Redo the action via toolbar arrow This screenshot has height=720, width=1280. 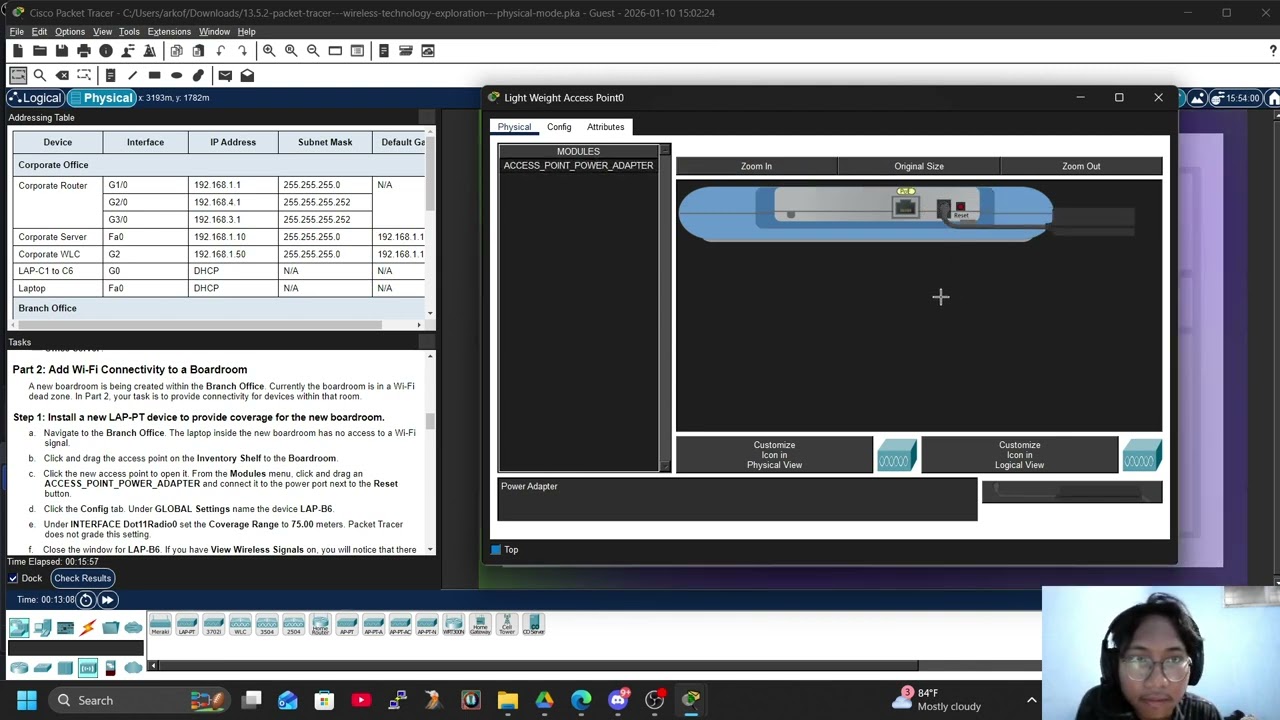[242, 51]
